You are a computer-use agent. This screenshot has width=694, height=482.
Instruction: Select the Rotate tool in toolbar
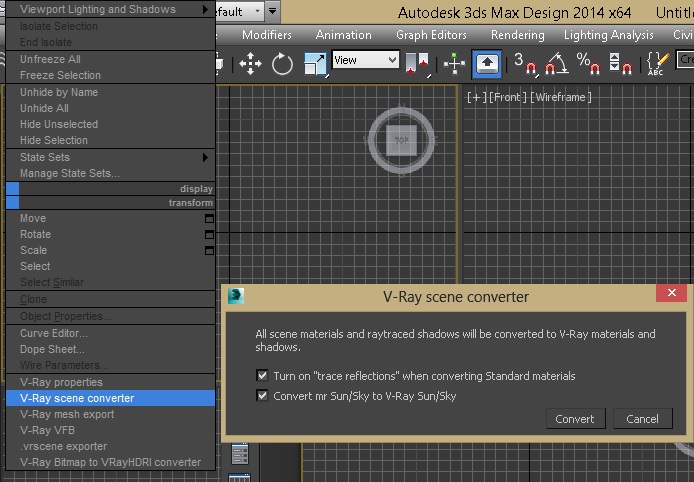282,64
